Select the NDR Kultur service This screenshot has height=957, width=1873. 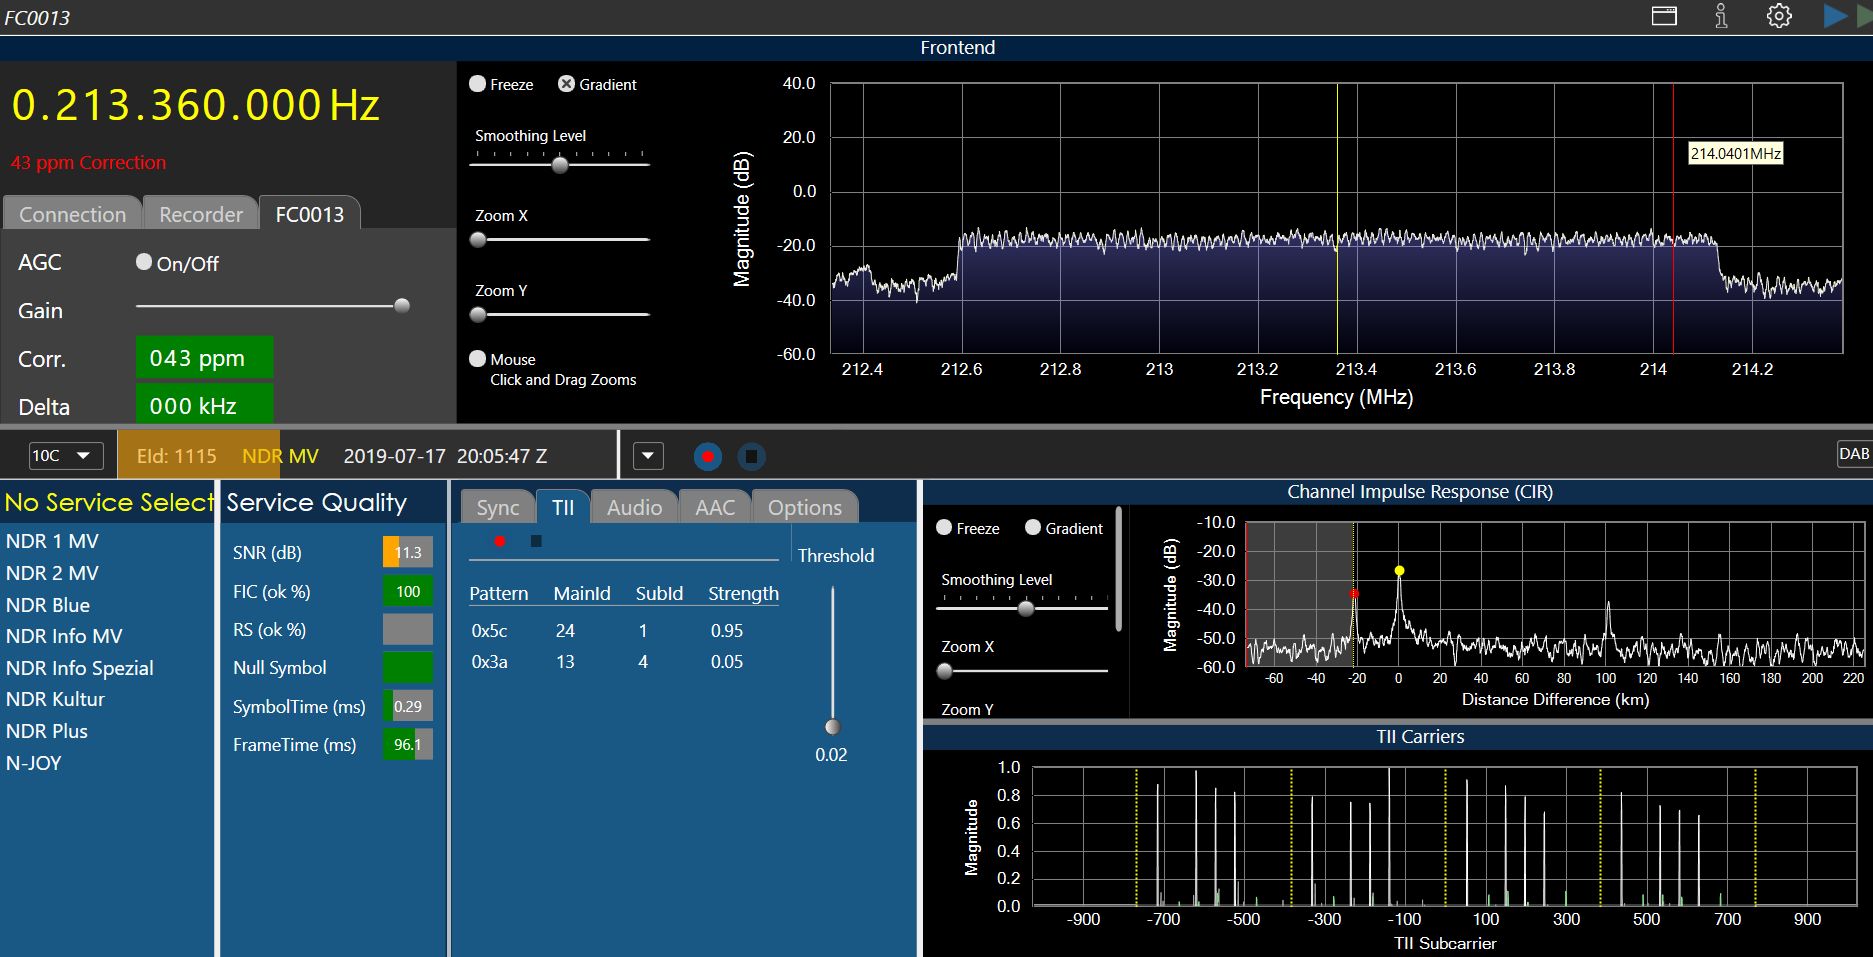(55, 699)
